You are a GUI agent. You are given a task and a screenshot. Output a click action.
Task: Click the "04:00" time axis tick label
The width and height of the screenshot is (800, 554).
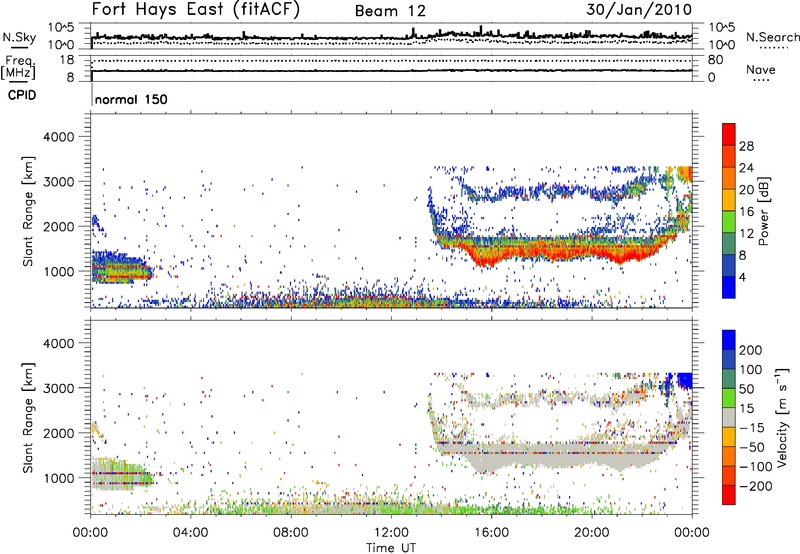point(191,533)
